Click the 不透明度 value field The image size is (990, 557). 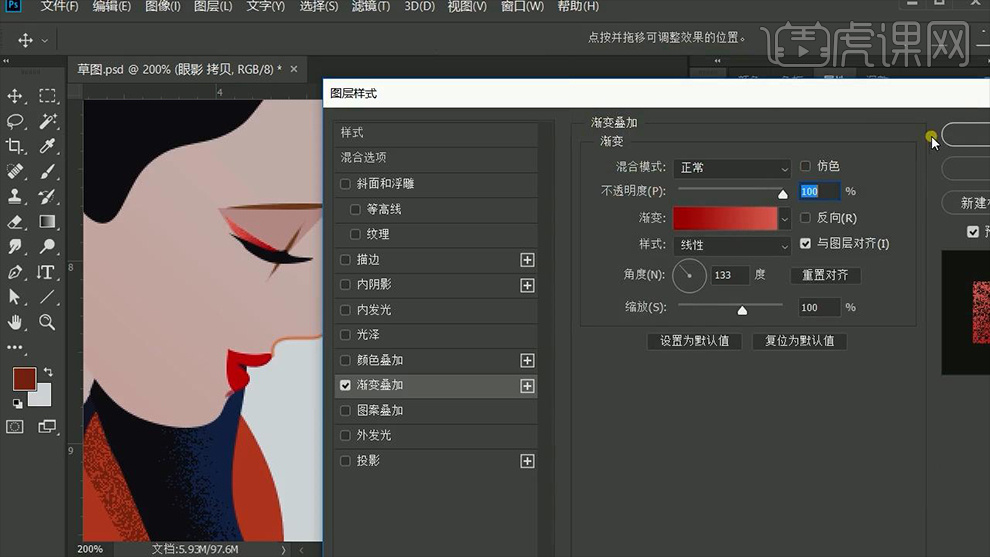tap(819, 191)
